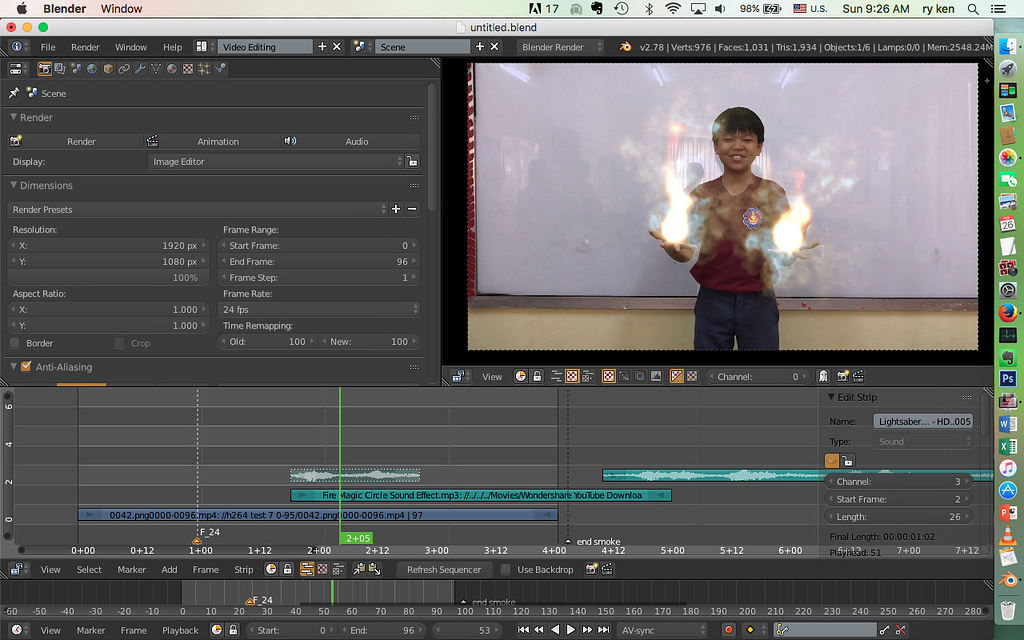The width and height of the screenshot is (1024, 640).
Task: Click the sequencer header OpenGL render image icon
Action: point(592,569)
